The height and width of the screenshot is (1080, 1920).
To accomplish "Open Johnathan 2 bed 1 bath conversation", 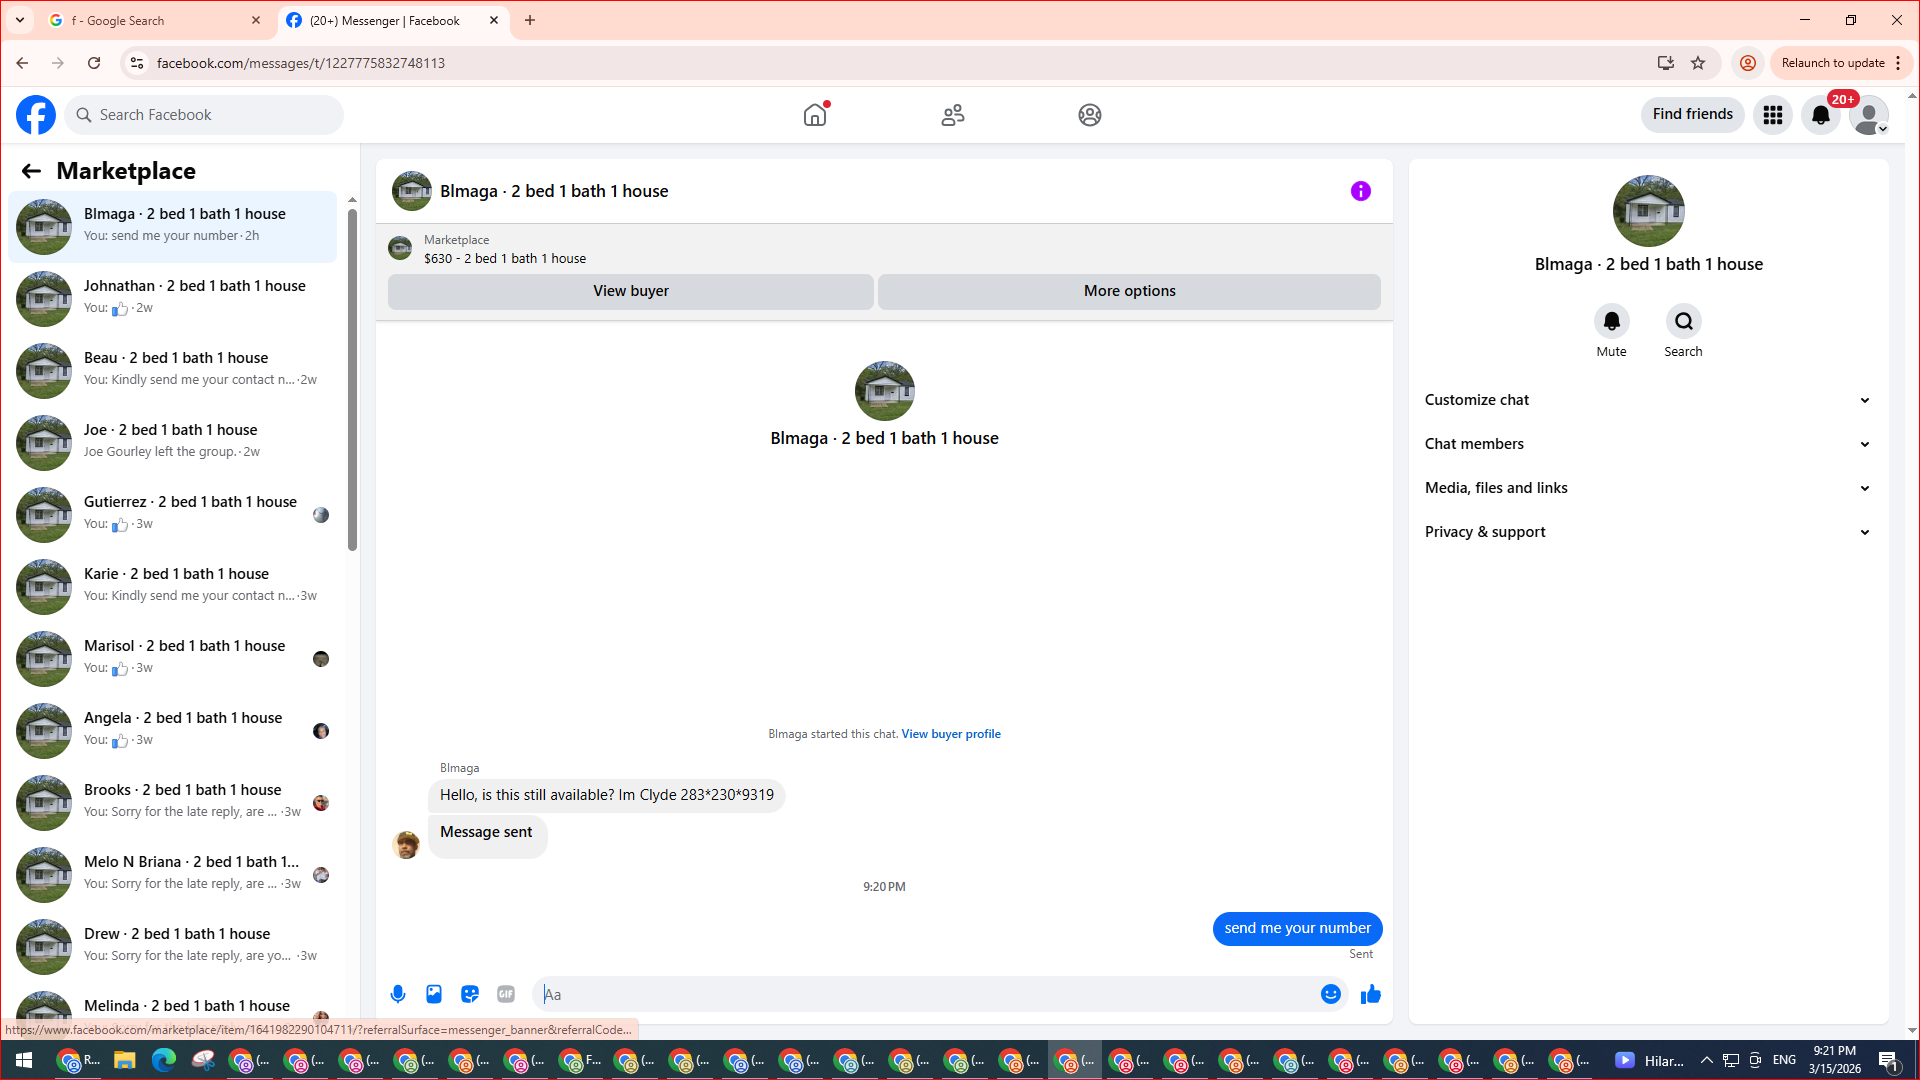I will (173, 298).
